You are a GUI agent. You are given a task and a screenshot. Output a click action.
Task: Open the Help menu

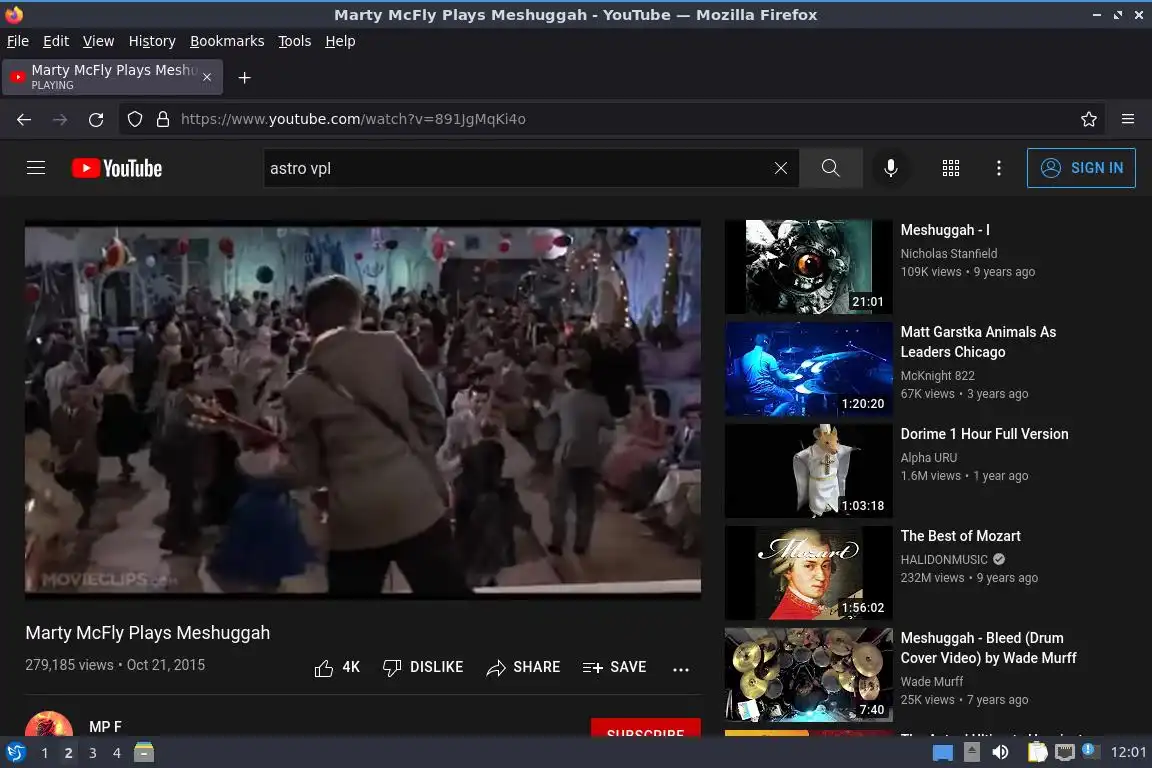tap(340, 41)
